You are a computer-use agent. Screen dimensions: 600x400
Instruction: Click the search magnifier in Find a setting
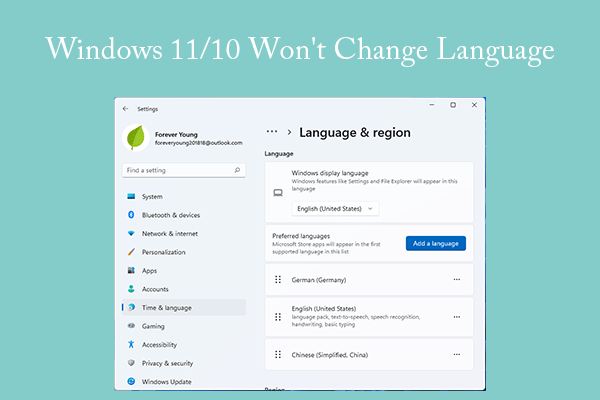coord(237,170)
